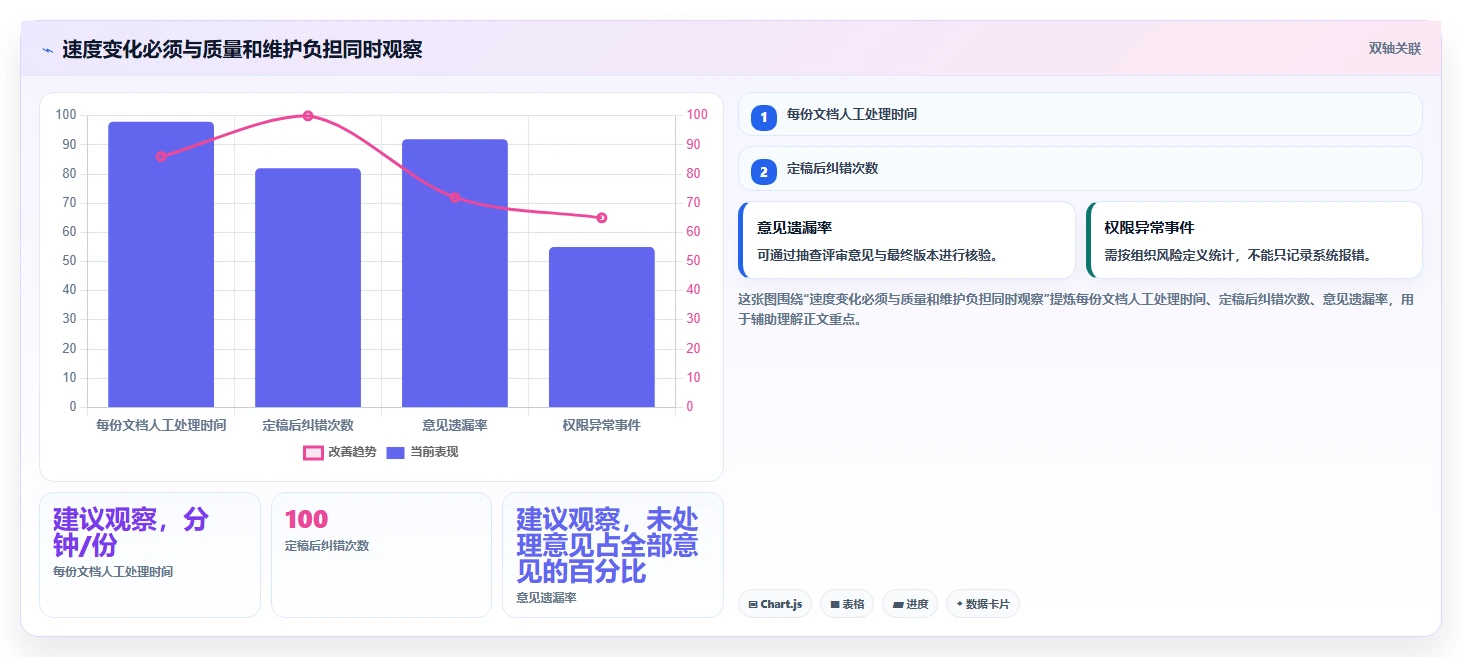Image resolution: width=1462 pixels, height=657 pixels.
Task: Click the 数据卡片 tag
Action: [983, 604]
